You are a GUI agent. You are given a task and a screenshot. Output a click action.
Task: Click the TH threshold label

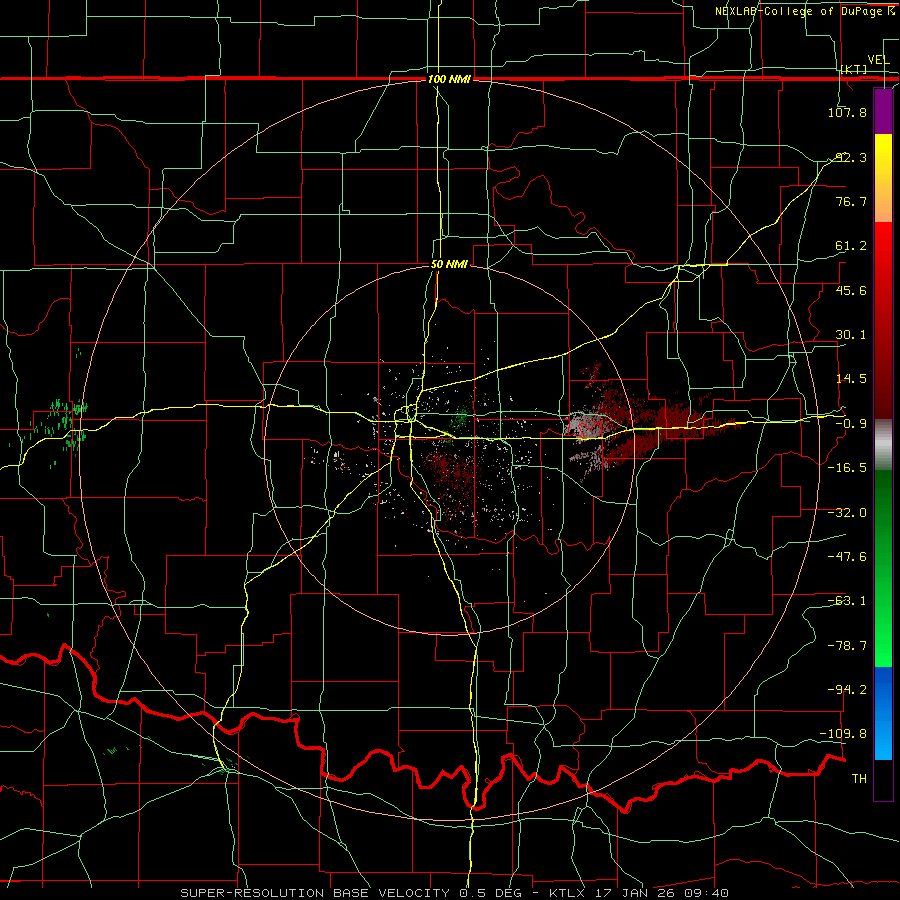coord(859,779)
